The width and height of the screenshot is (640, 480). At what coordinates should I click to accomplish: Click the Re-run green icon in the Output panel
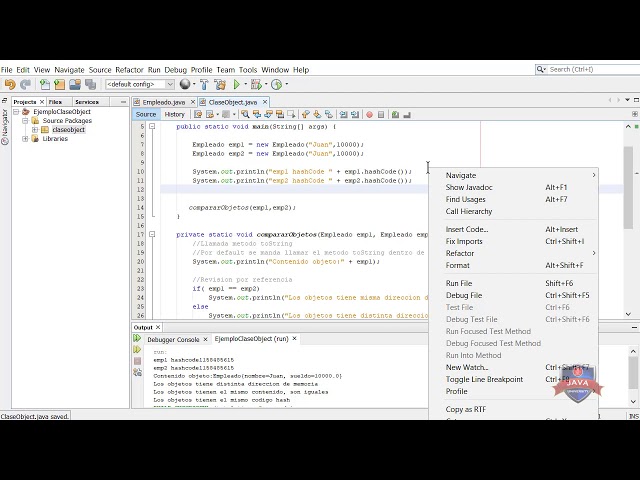(137, 338)
